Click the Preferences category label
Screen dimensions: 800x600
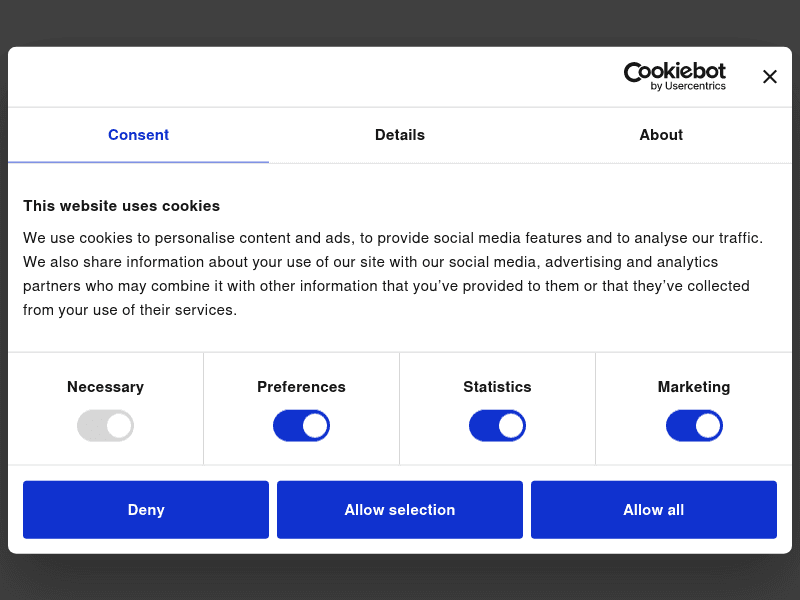[x=301, y=387]
